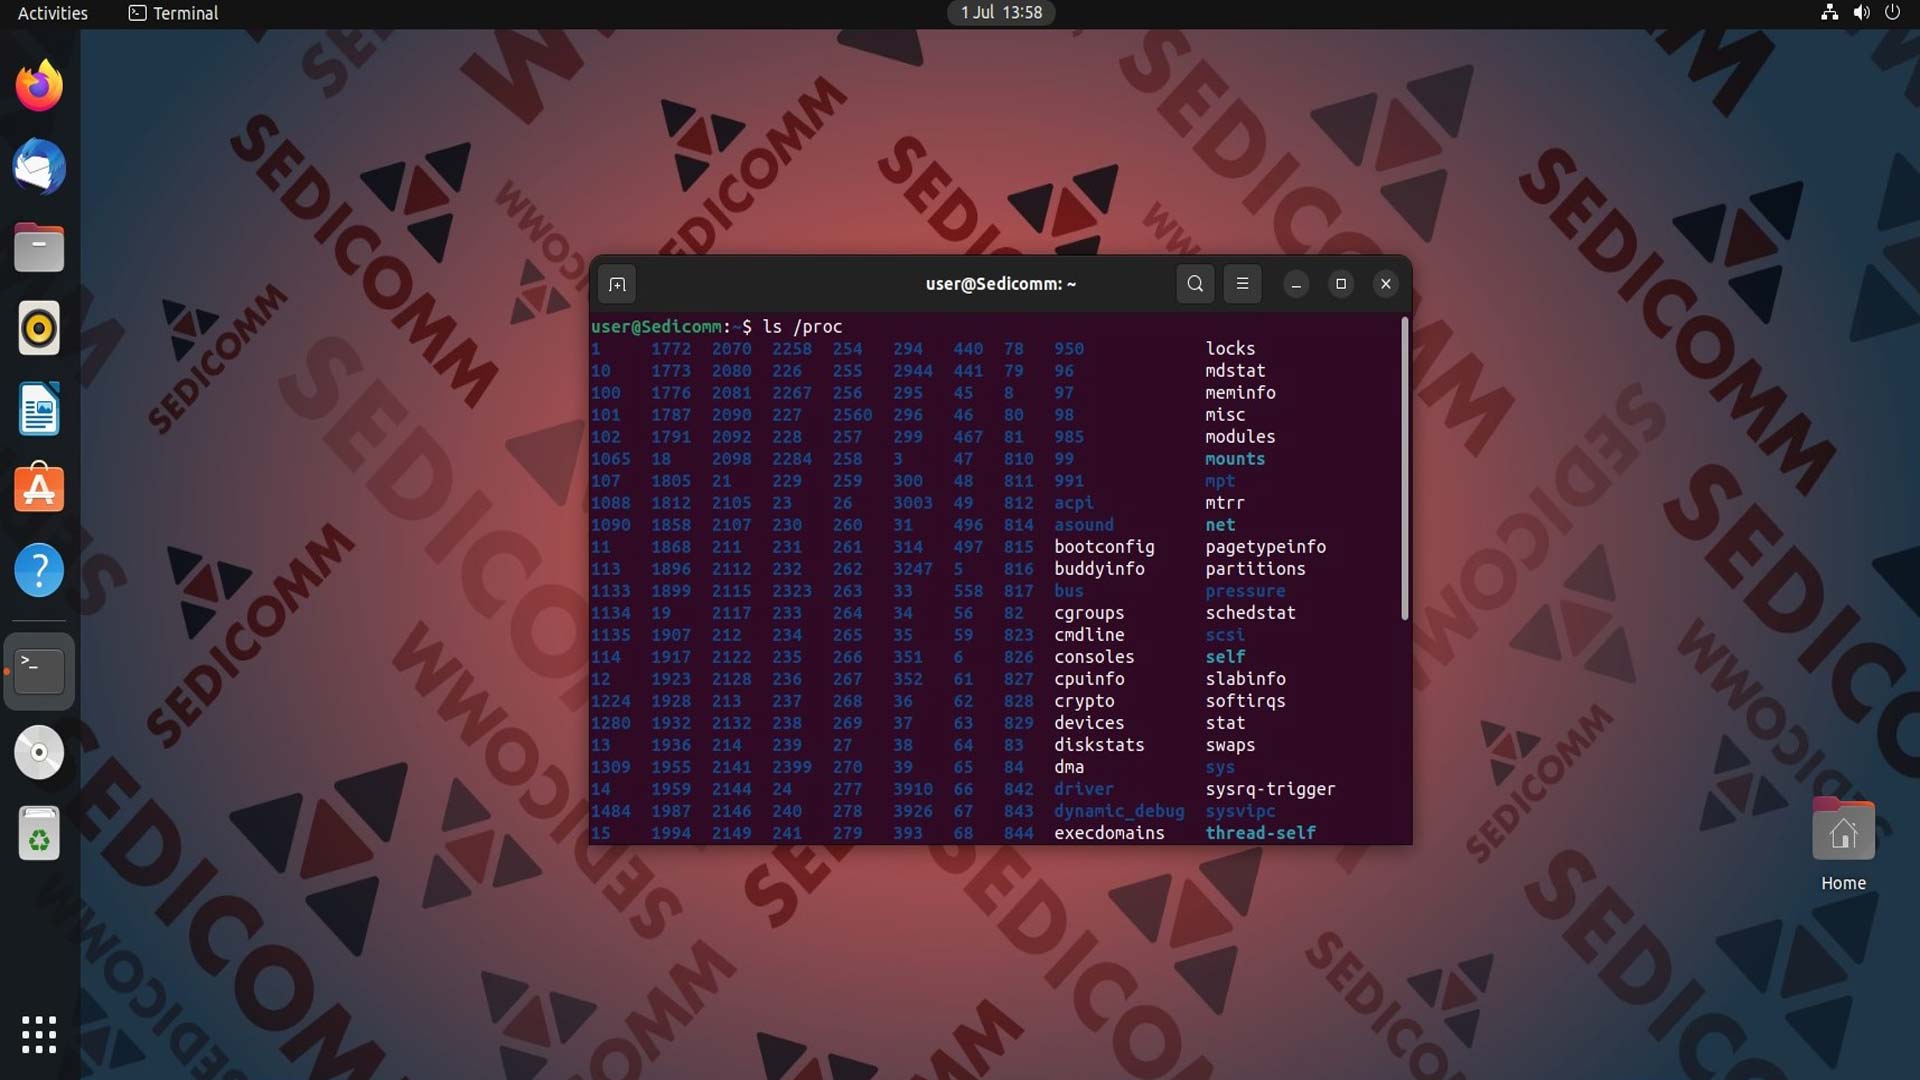Open the terminal search tool

[1195, 284]
